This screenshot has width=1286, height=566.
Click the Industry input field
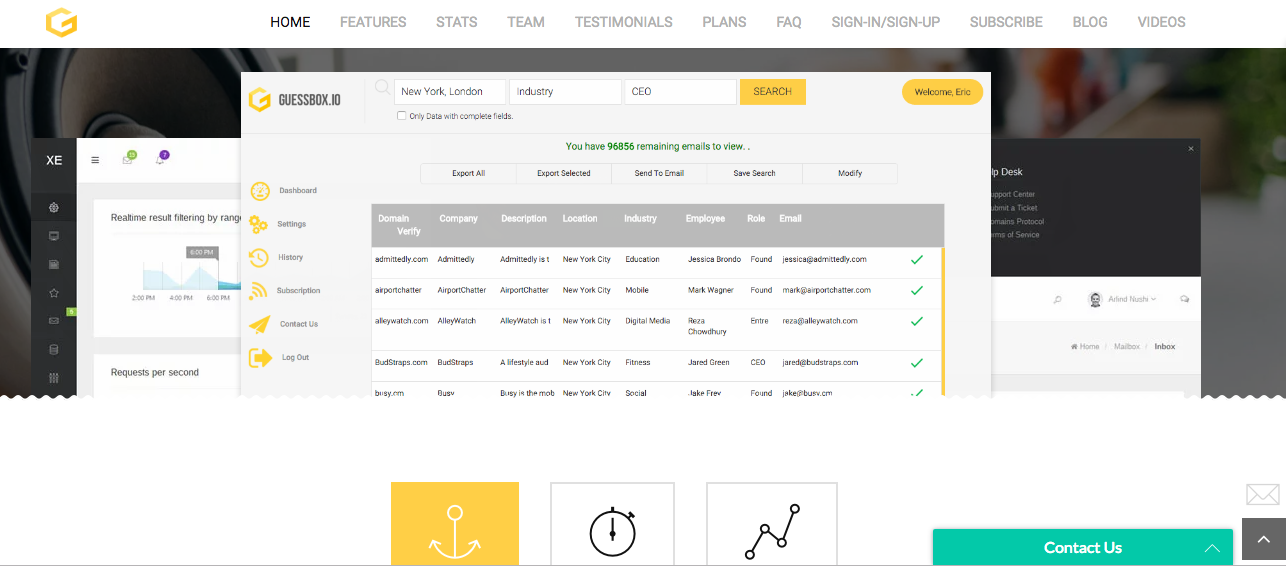(x=565, y=92)
